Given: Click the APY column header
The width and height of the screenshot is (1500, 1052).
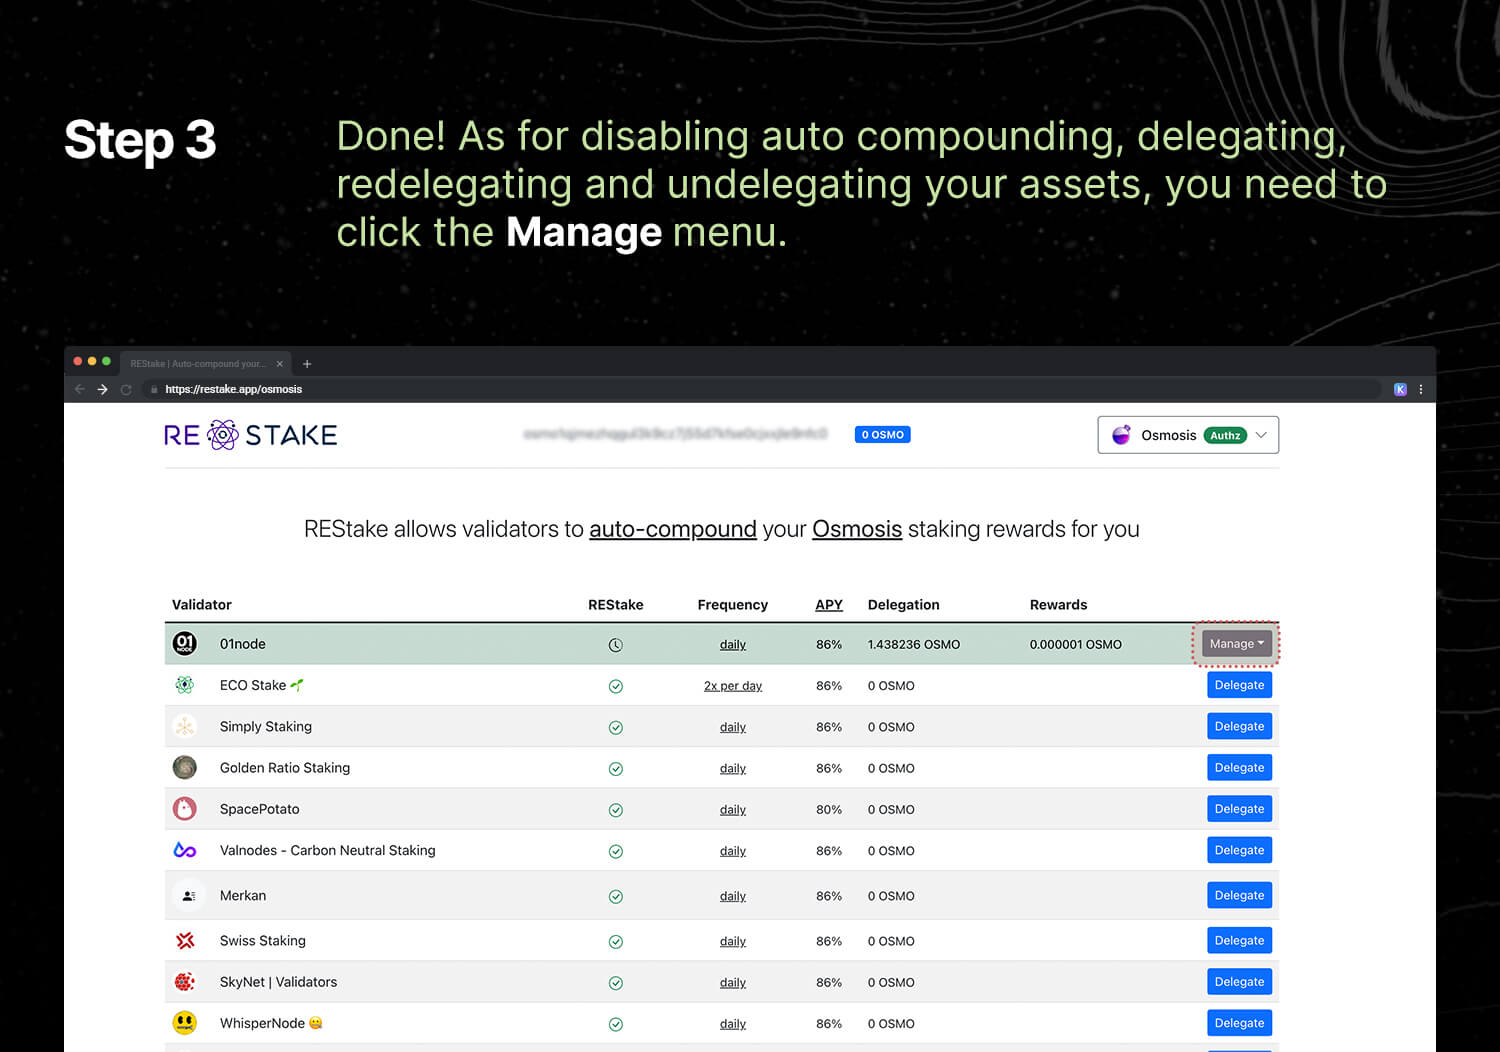Looking at the screenshot, I should [829, 604].
